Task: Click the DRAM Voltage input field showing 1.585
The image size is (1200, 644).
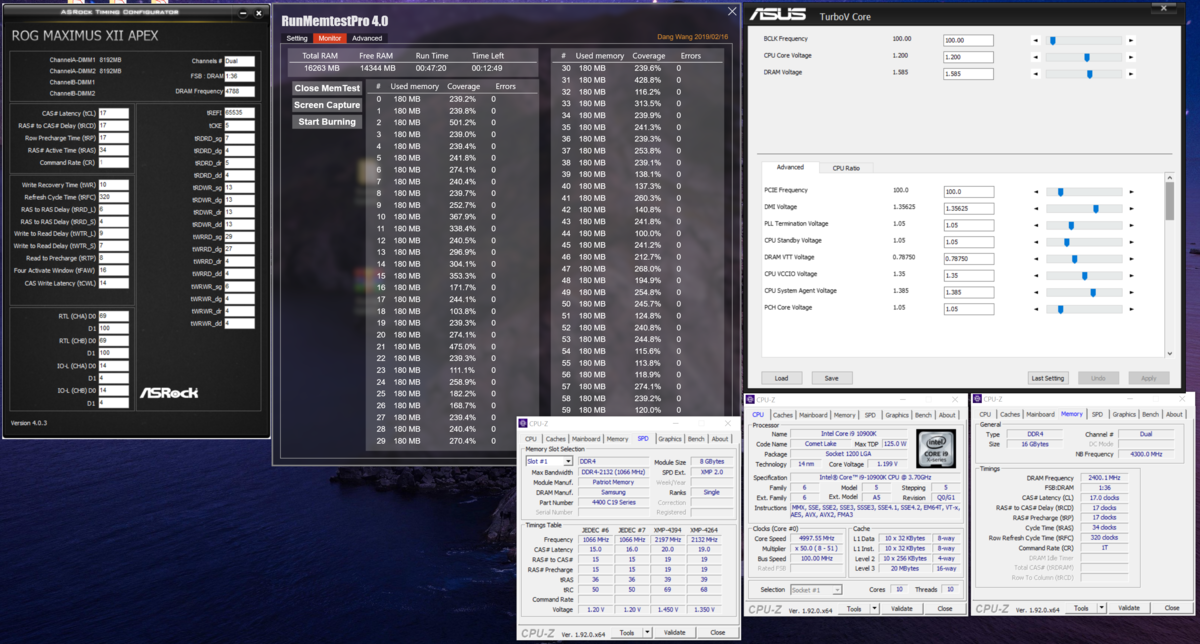Action: coord(968,74)
